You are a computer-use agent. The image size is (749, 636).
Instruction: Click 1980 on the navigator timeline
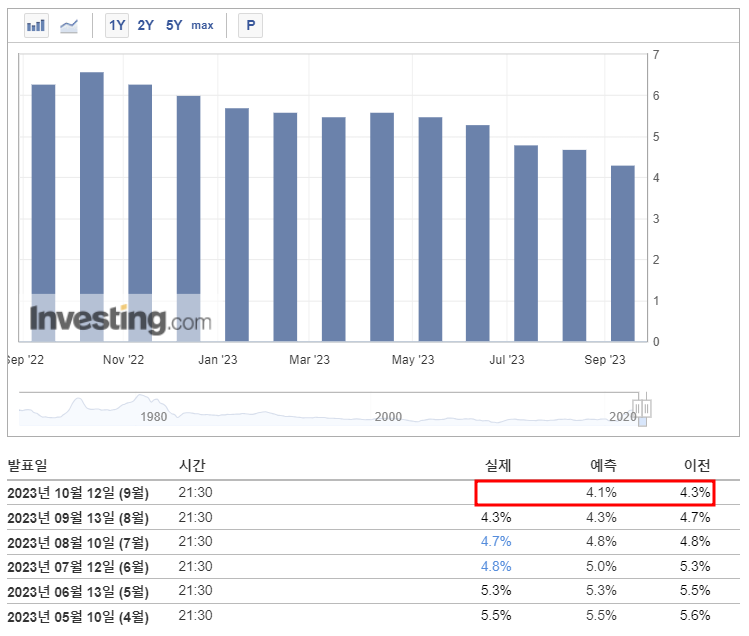click(x=154, y=417)
